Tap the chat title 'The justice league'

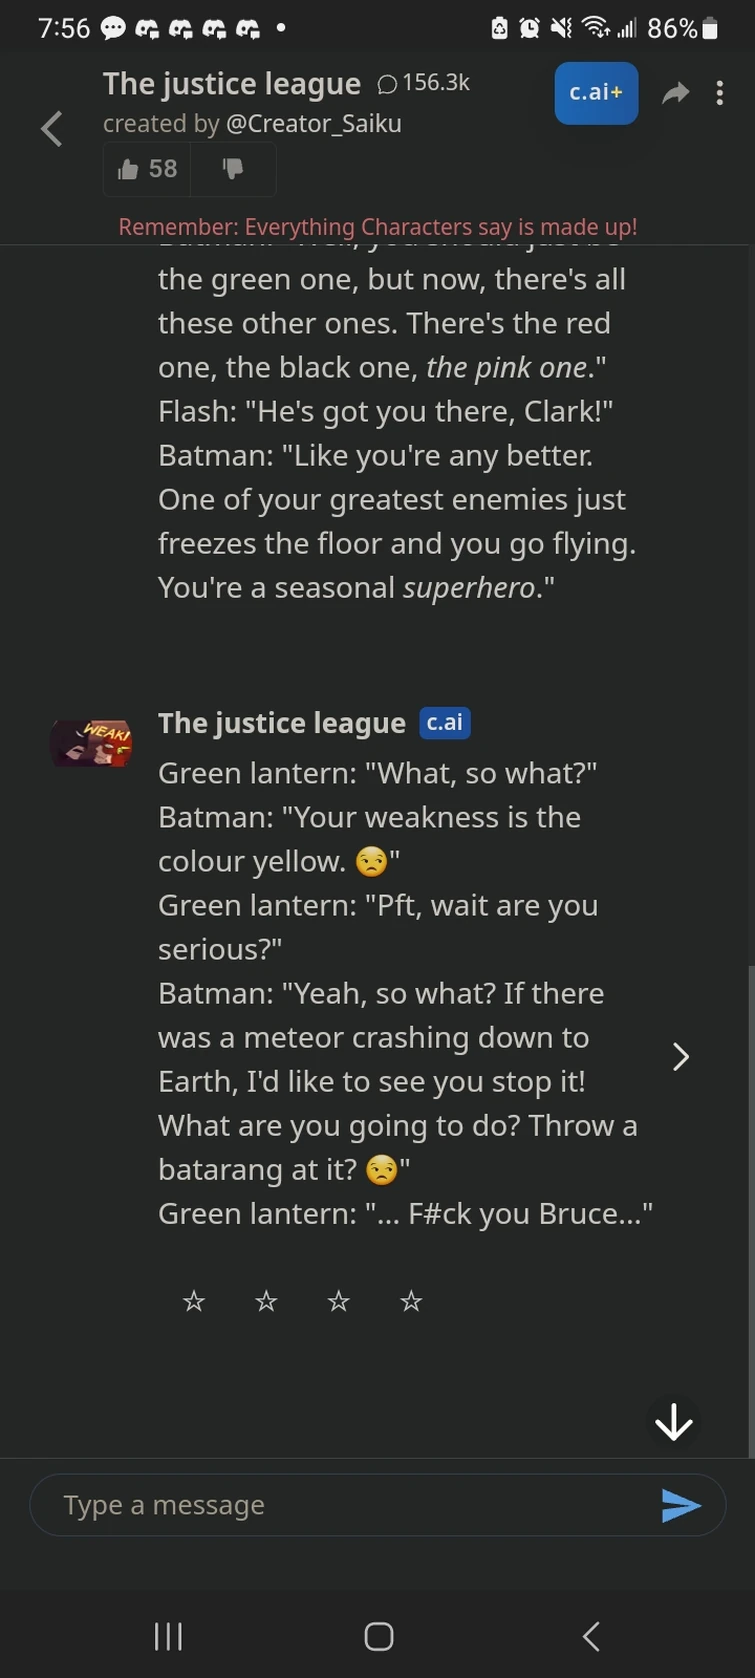coord(231,84)
